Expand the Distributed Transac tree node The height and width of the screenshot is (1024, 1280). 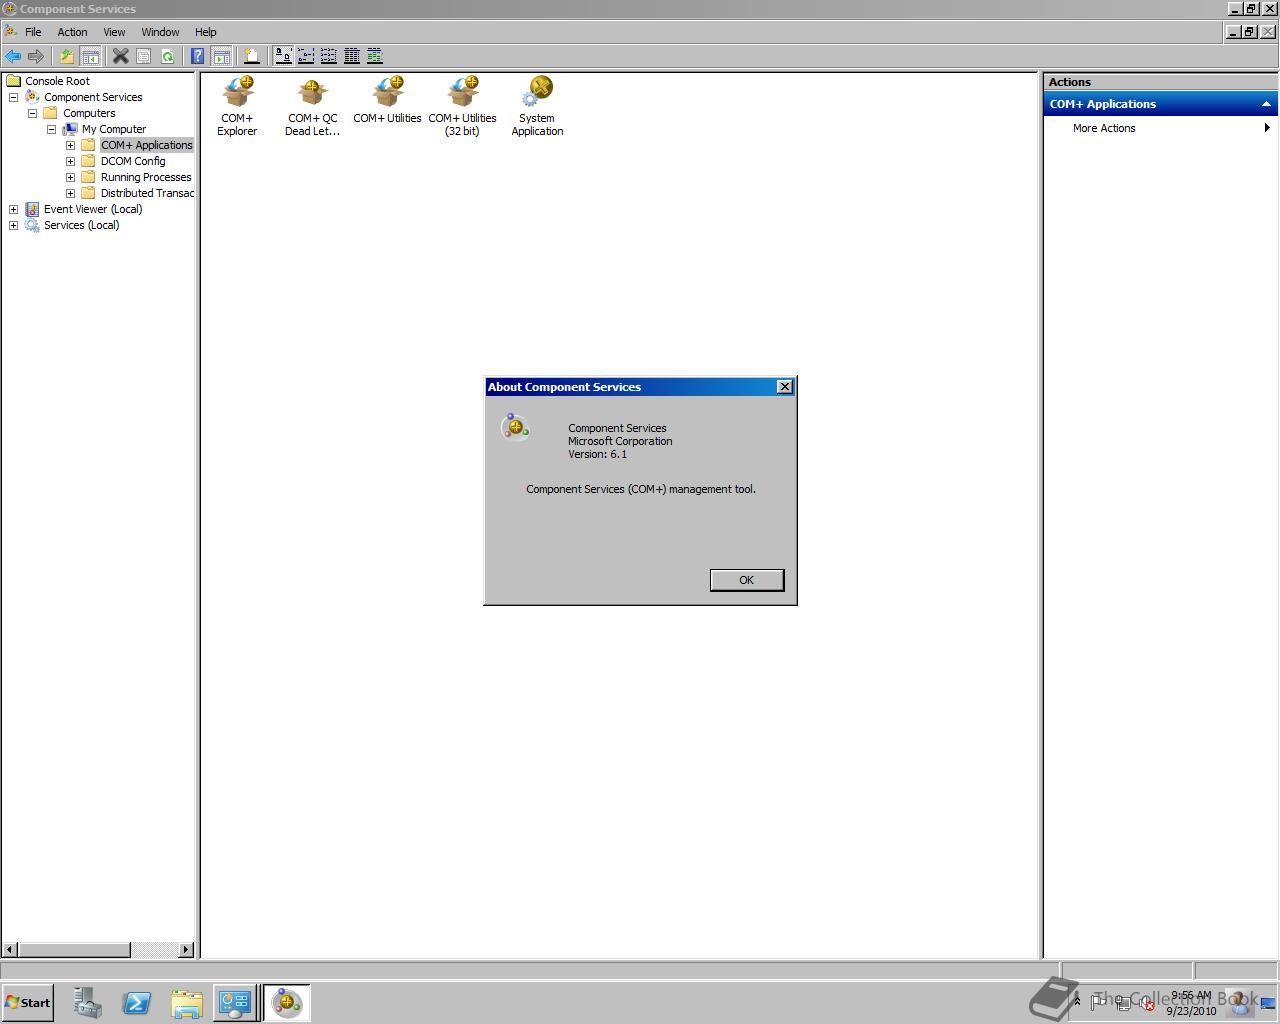(x=70, y=193)
